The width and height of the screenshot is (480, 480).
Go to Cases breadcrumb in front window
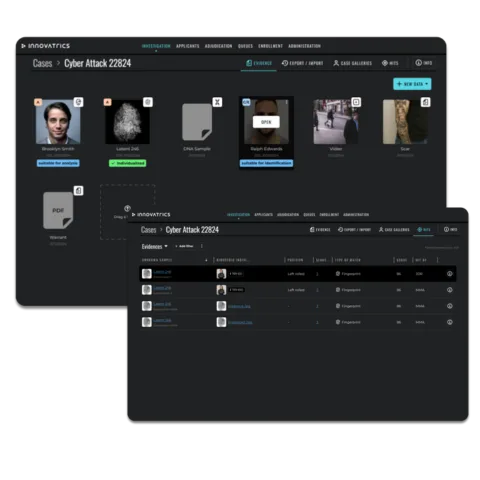(148, 230)
